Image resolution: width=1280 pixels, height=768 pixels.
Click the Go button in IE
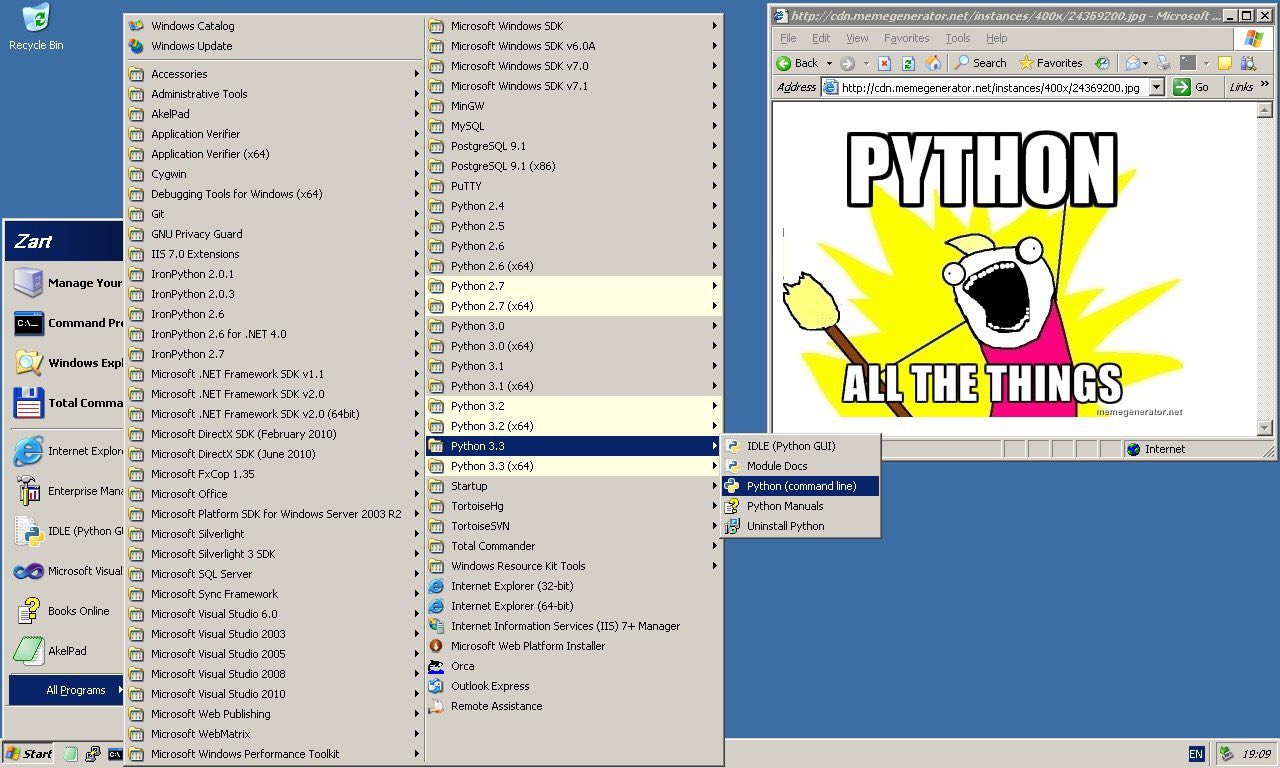tap(1192, 87)
